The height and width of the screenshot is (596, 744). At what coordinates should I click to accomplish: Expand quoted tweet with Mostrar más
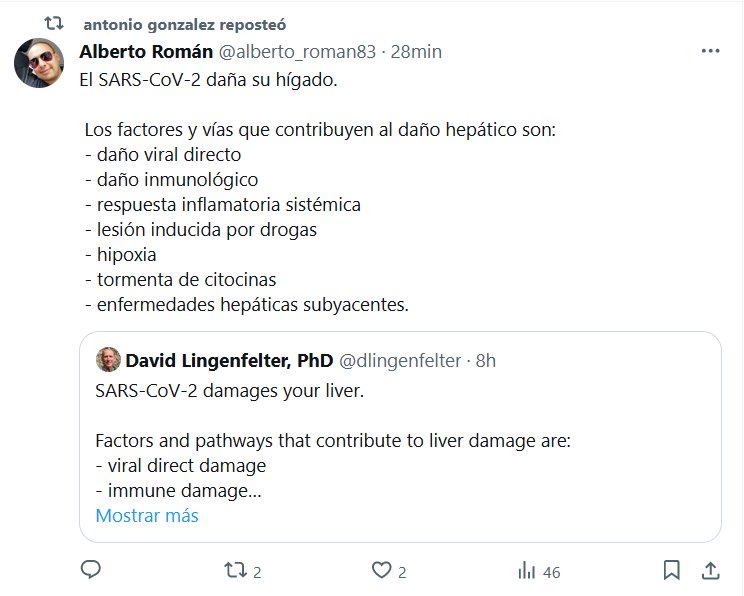click(x=147, y=516)
